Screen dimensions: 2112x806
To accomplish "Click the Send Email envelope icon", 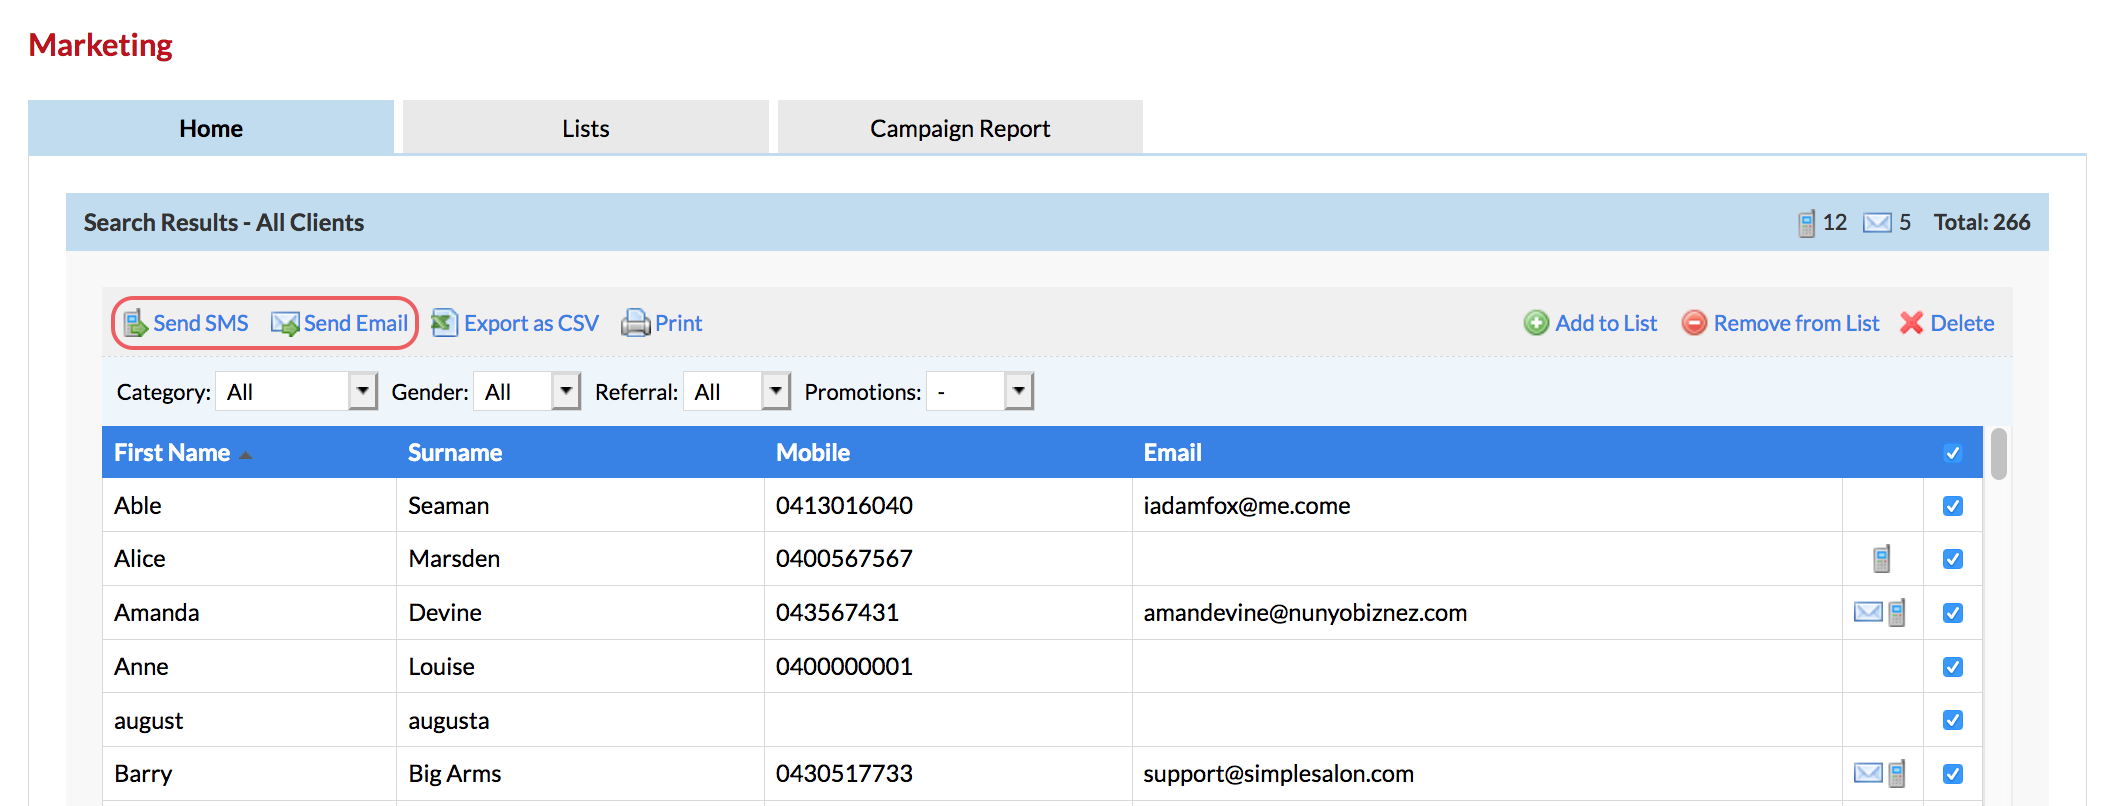I will [285, 324].
